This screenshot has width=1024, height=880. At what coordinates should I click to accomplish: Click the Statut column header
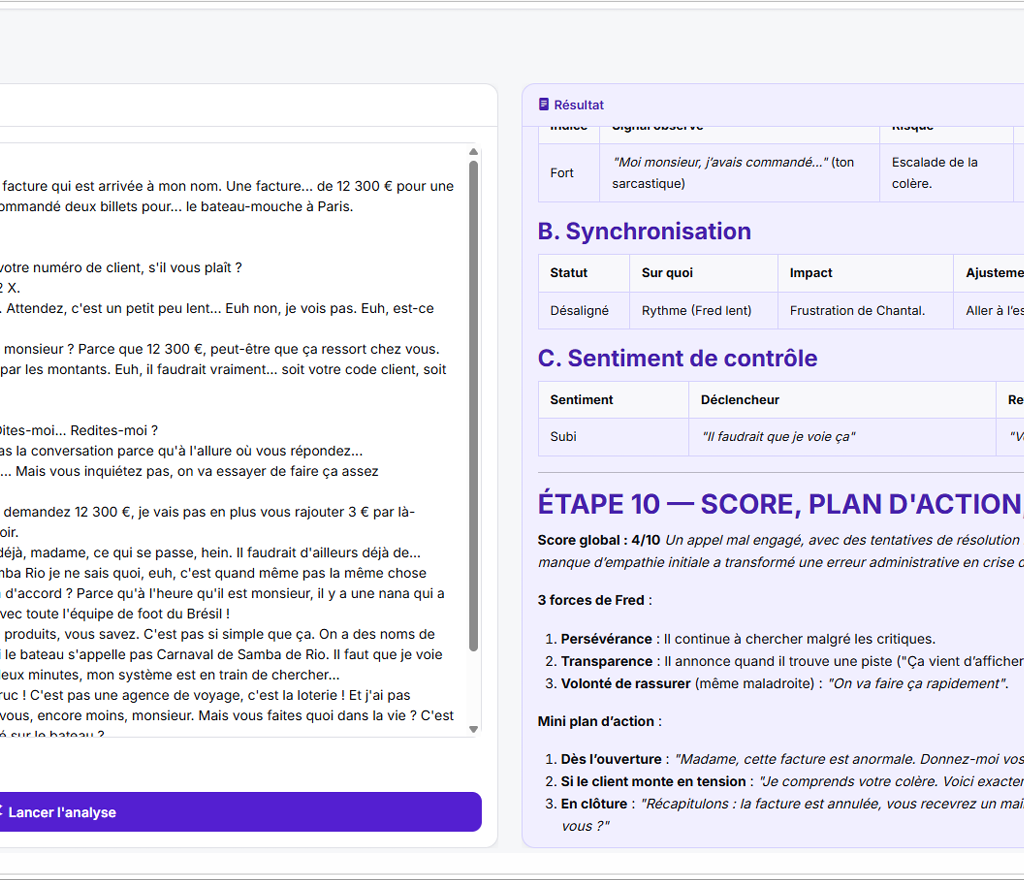[x=584, y=273]
